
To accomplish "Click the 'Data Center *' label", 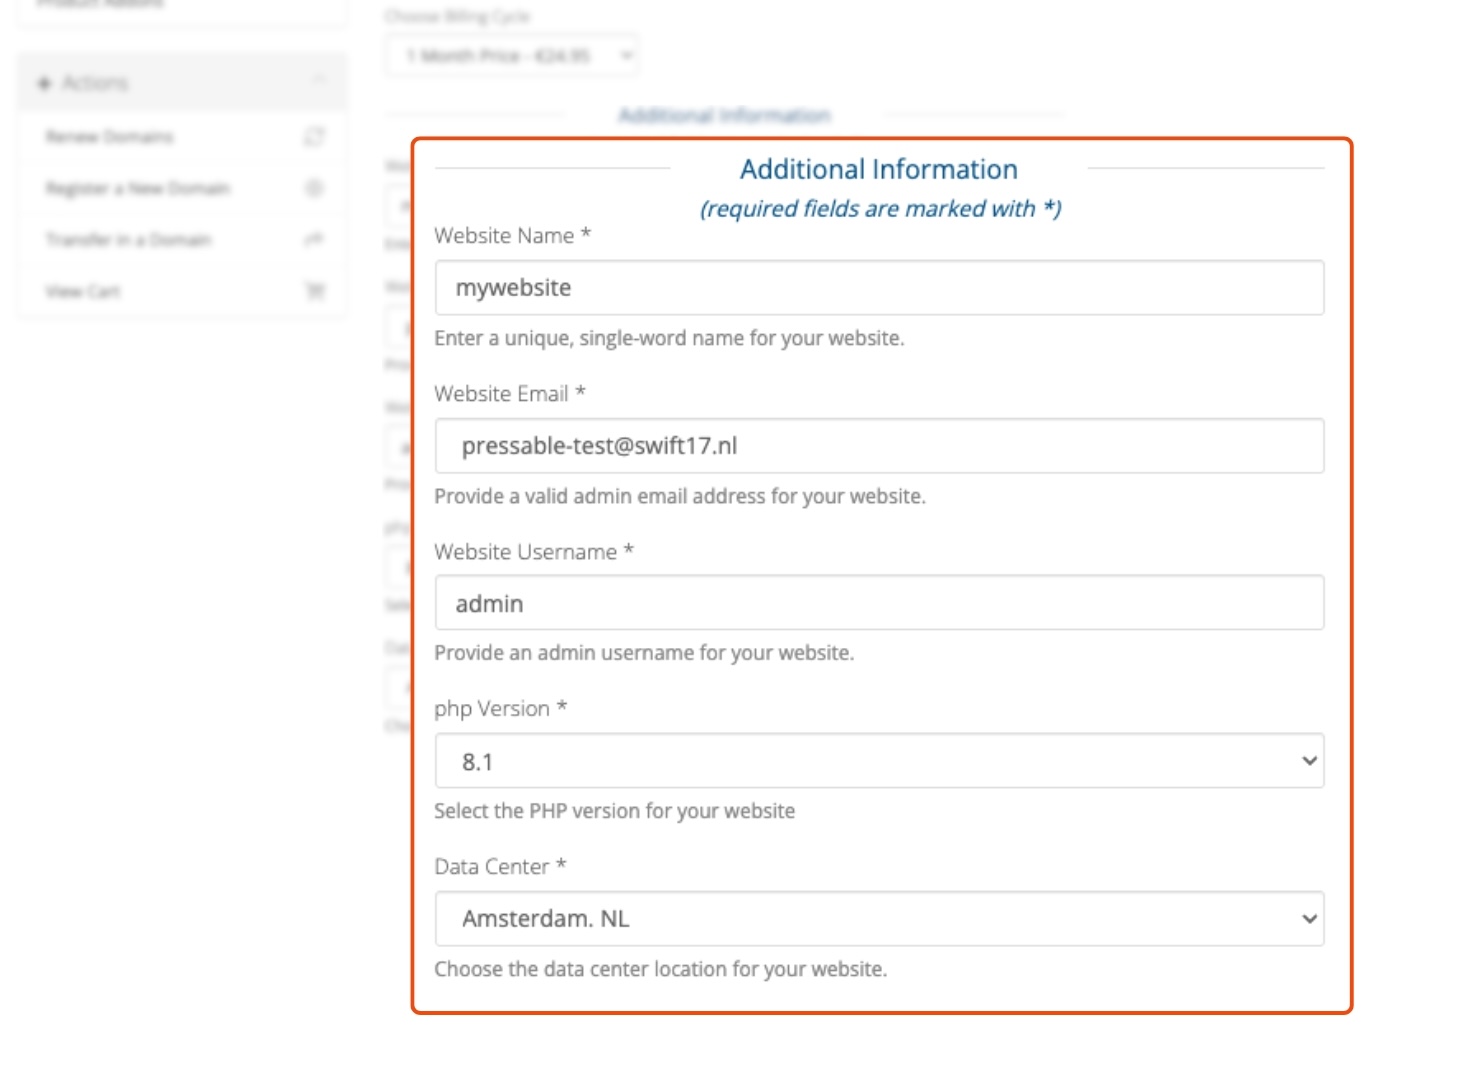I will 499,867.
